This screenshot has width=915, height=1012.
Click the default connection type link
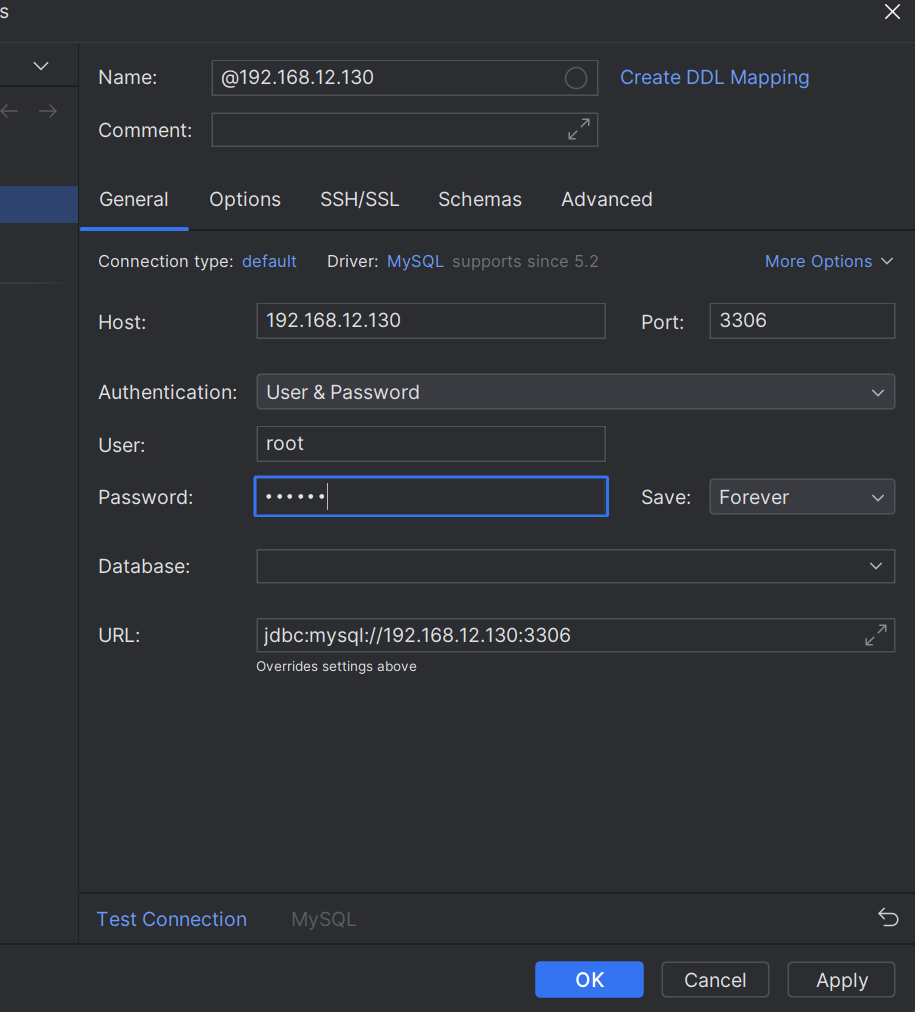269,261
